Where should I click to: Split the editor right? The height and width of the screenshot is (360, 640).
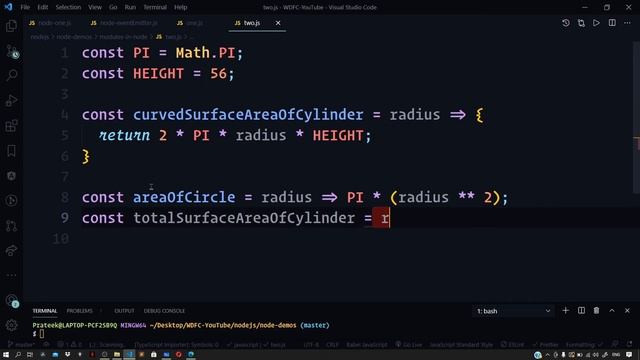tap(612, 23)
